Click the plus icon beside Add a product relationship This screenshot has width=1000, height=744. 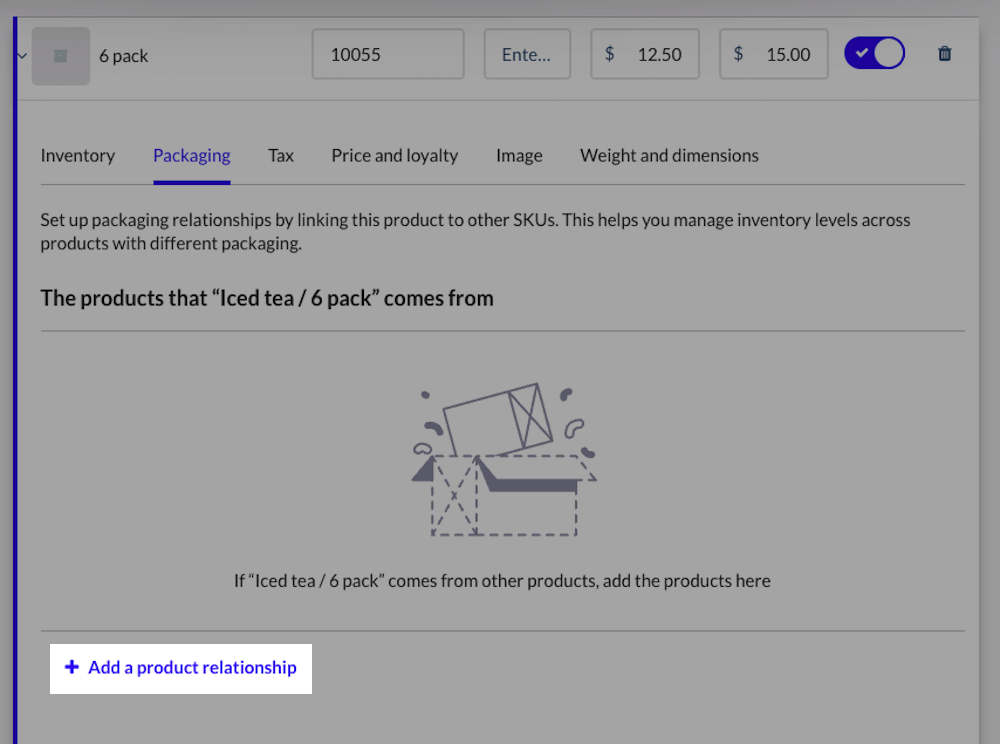pyautogui.click(x=71, y=667)
